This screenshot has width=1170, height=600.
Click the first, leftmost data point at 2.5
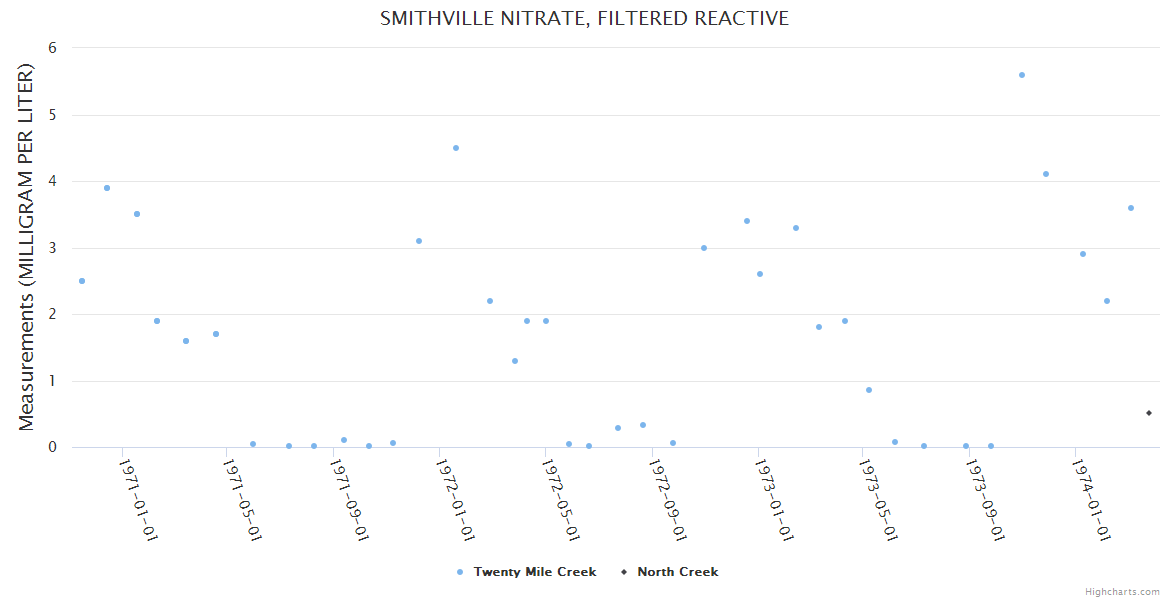(82, 281)
